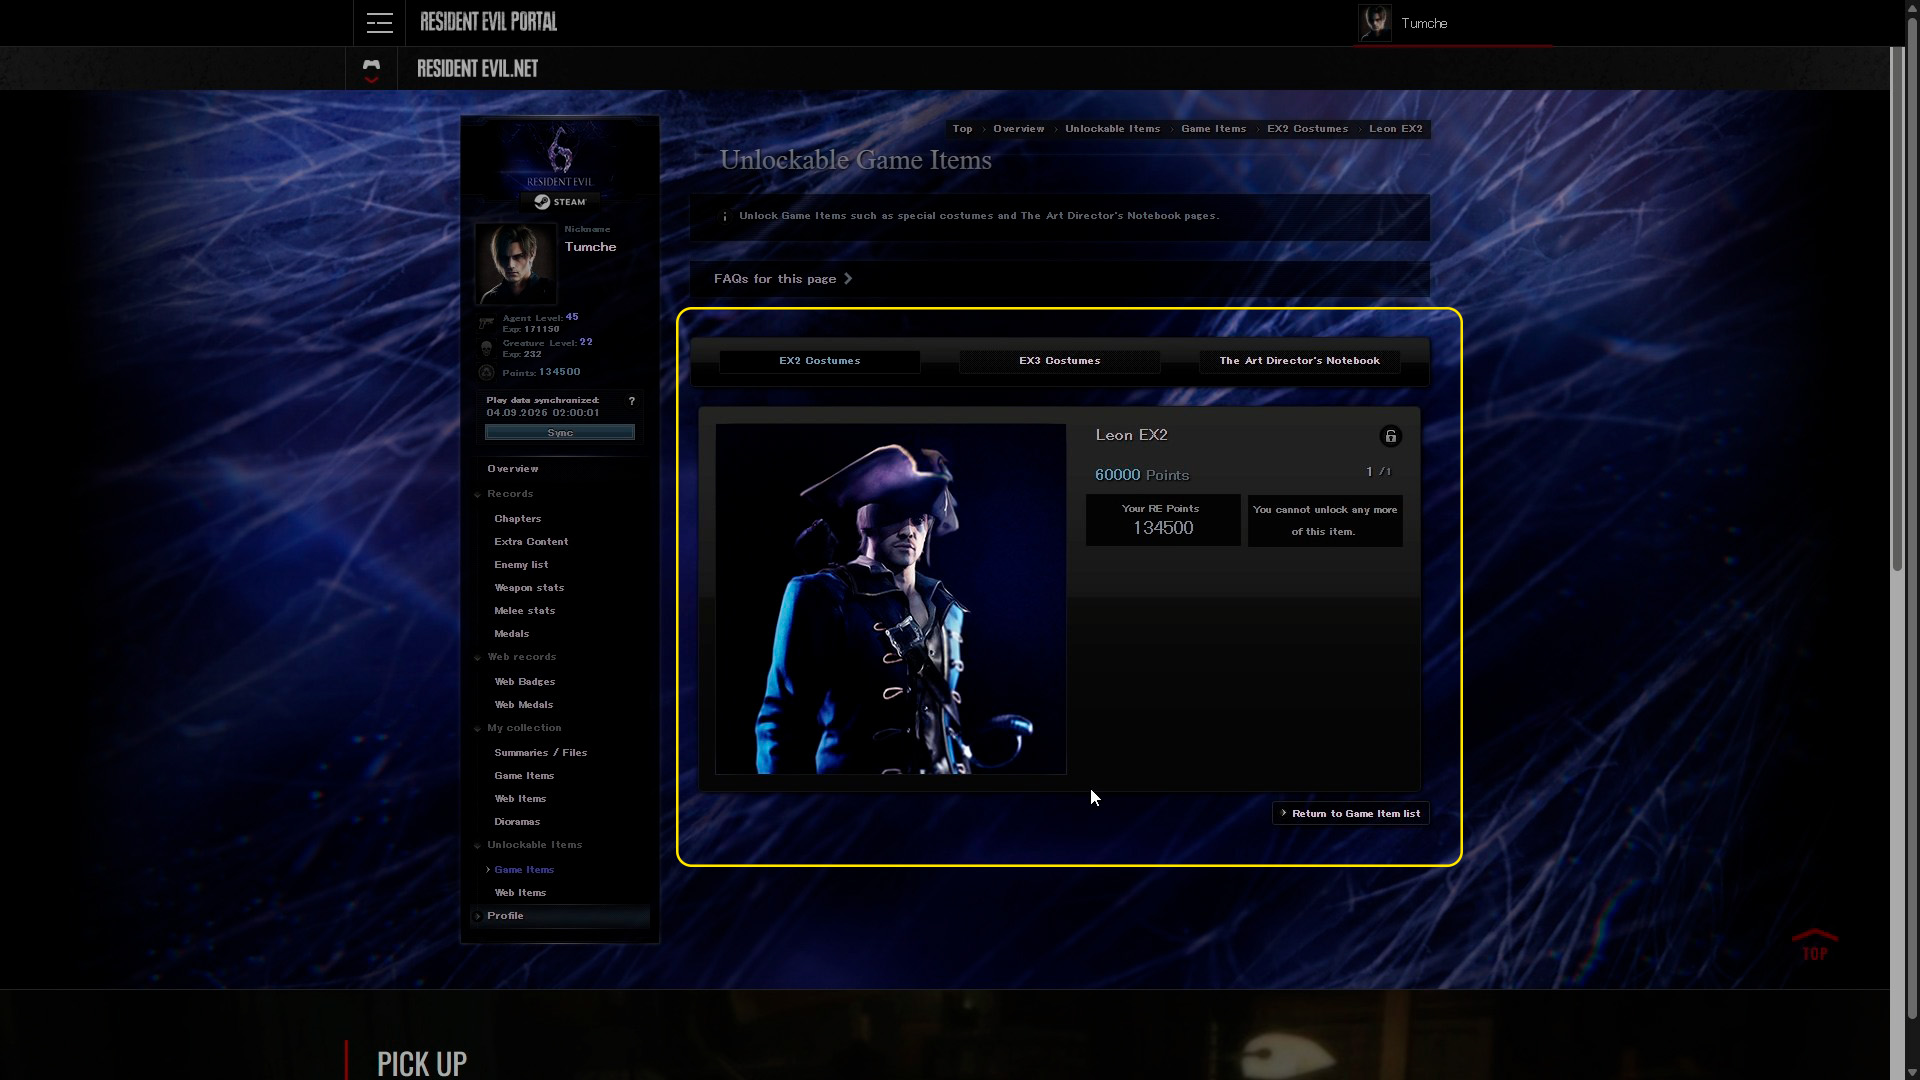Open Web Medals in the sidebar

point(524,705)
